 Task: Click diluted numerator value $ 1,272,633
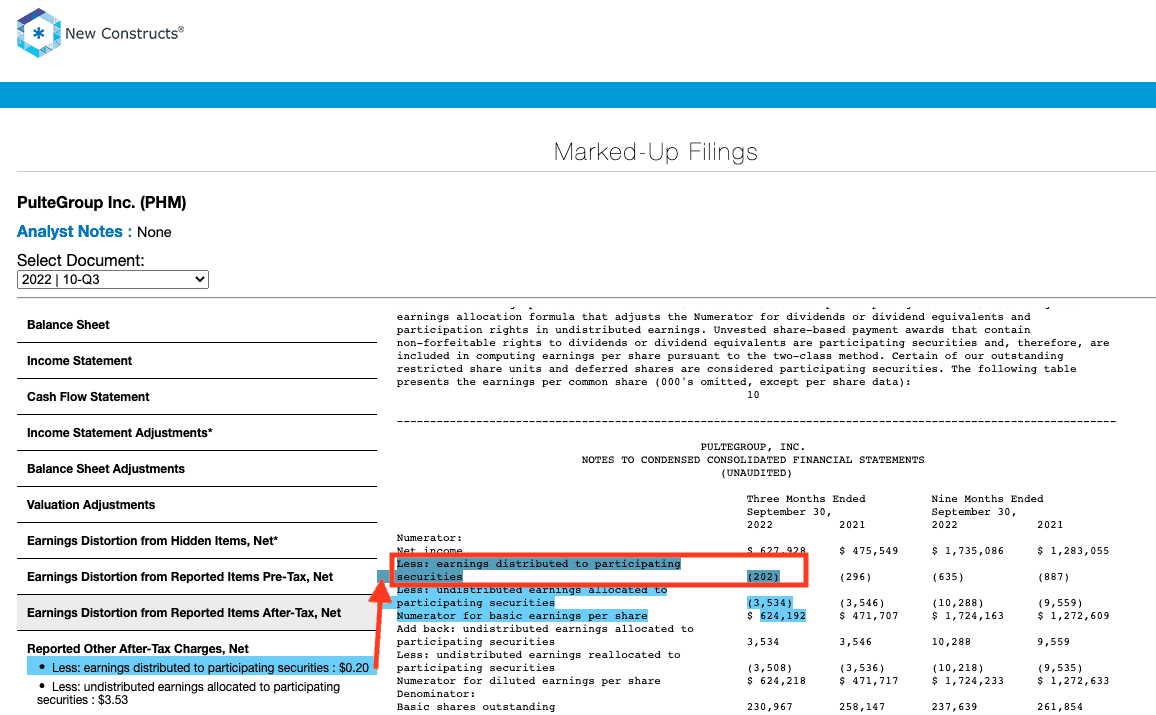[x=1073, y=680]
